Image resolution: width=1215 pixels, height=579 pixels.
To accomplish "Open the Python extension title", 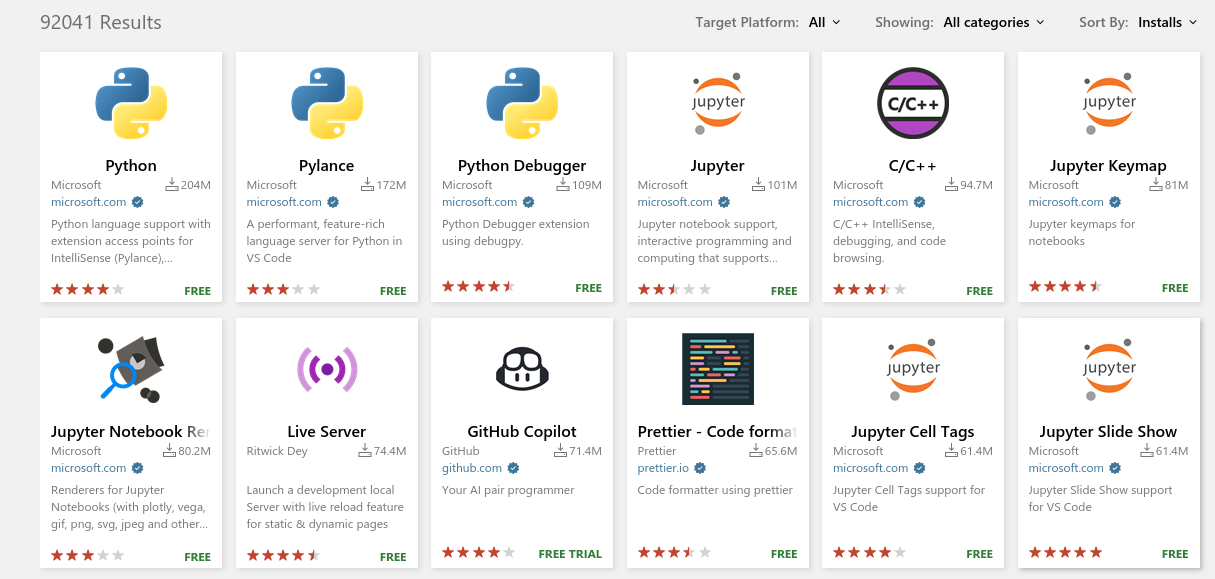I will [131, 166].
